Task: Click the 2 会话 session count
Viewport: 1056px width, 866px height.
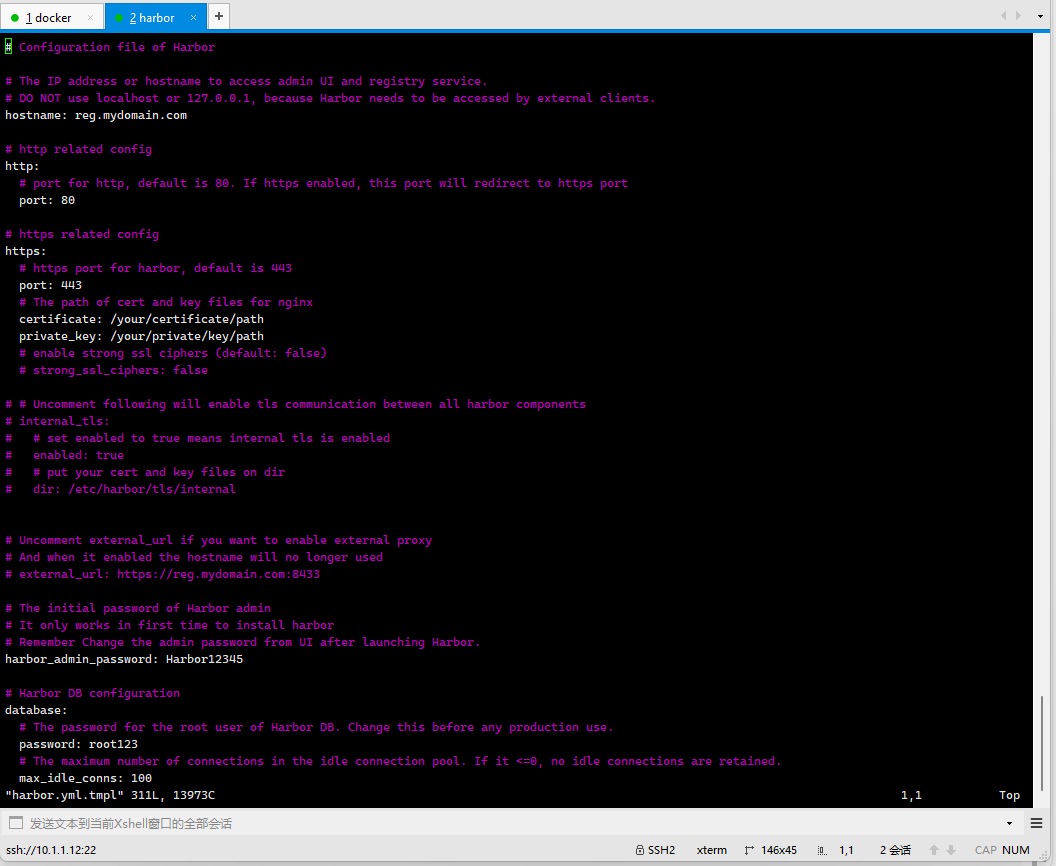Action: click(895, 850)
